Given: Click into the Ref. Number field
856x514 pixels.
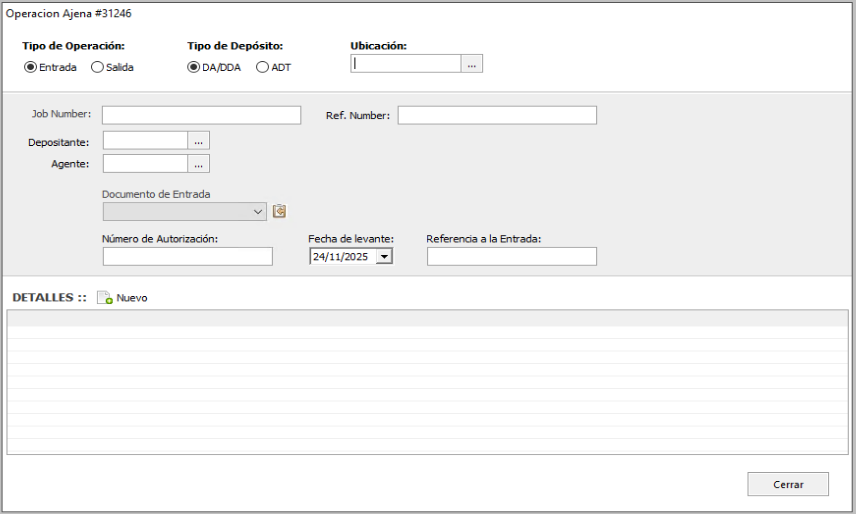Looking at the screenshot, I should [496, 115].
